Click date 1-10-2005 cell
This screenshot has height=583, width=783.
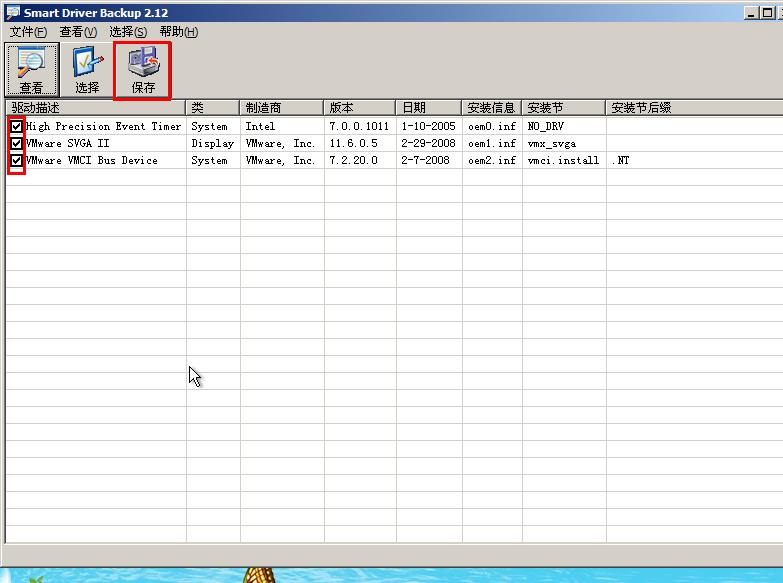click(x=428, y=126)
